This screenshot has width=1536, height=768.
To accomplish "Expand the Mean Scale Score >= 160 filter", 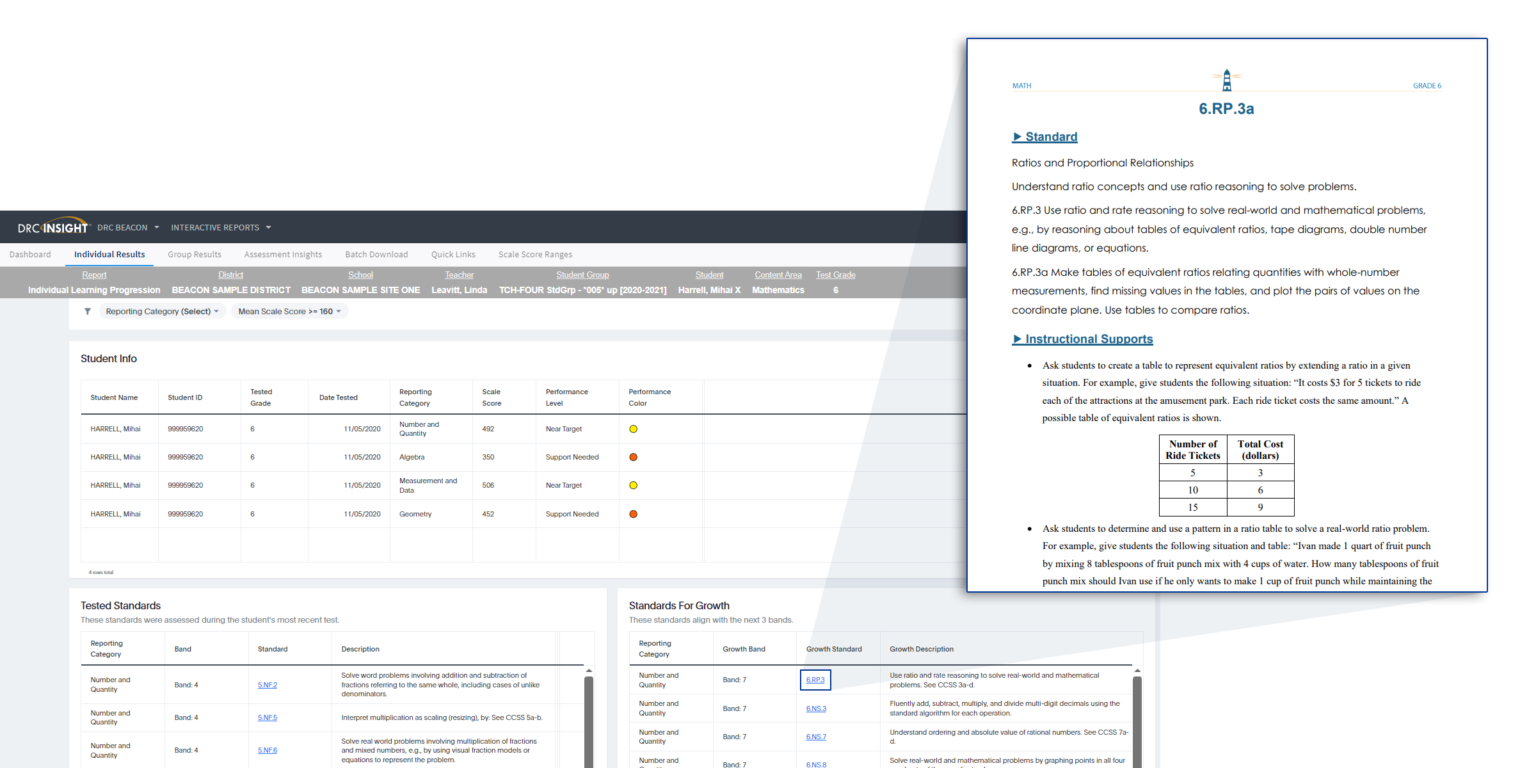I will pos(289,312).
